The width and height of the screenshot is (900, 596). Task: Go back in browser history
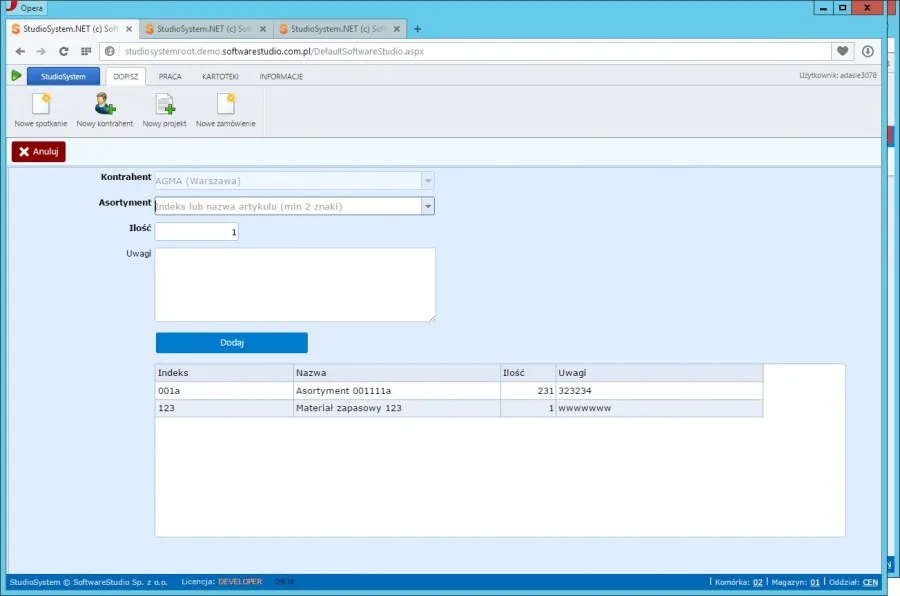coord(20,51)
